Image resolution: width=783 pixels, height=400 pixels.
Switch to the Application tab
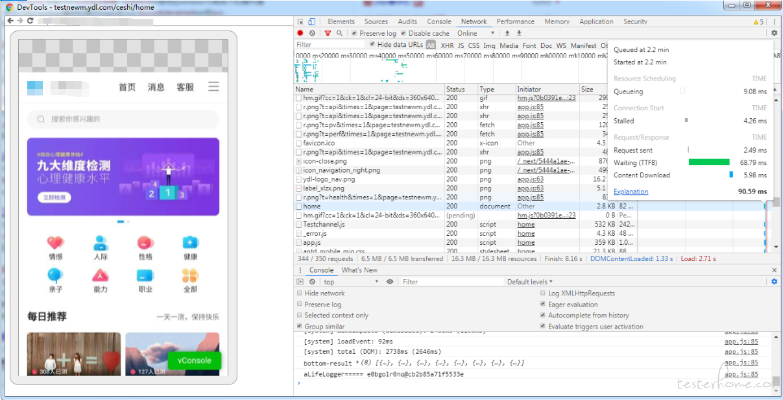[x=596, y=21]
